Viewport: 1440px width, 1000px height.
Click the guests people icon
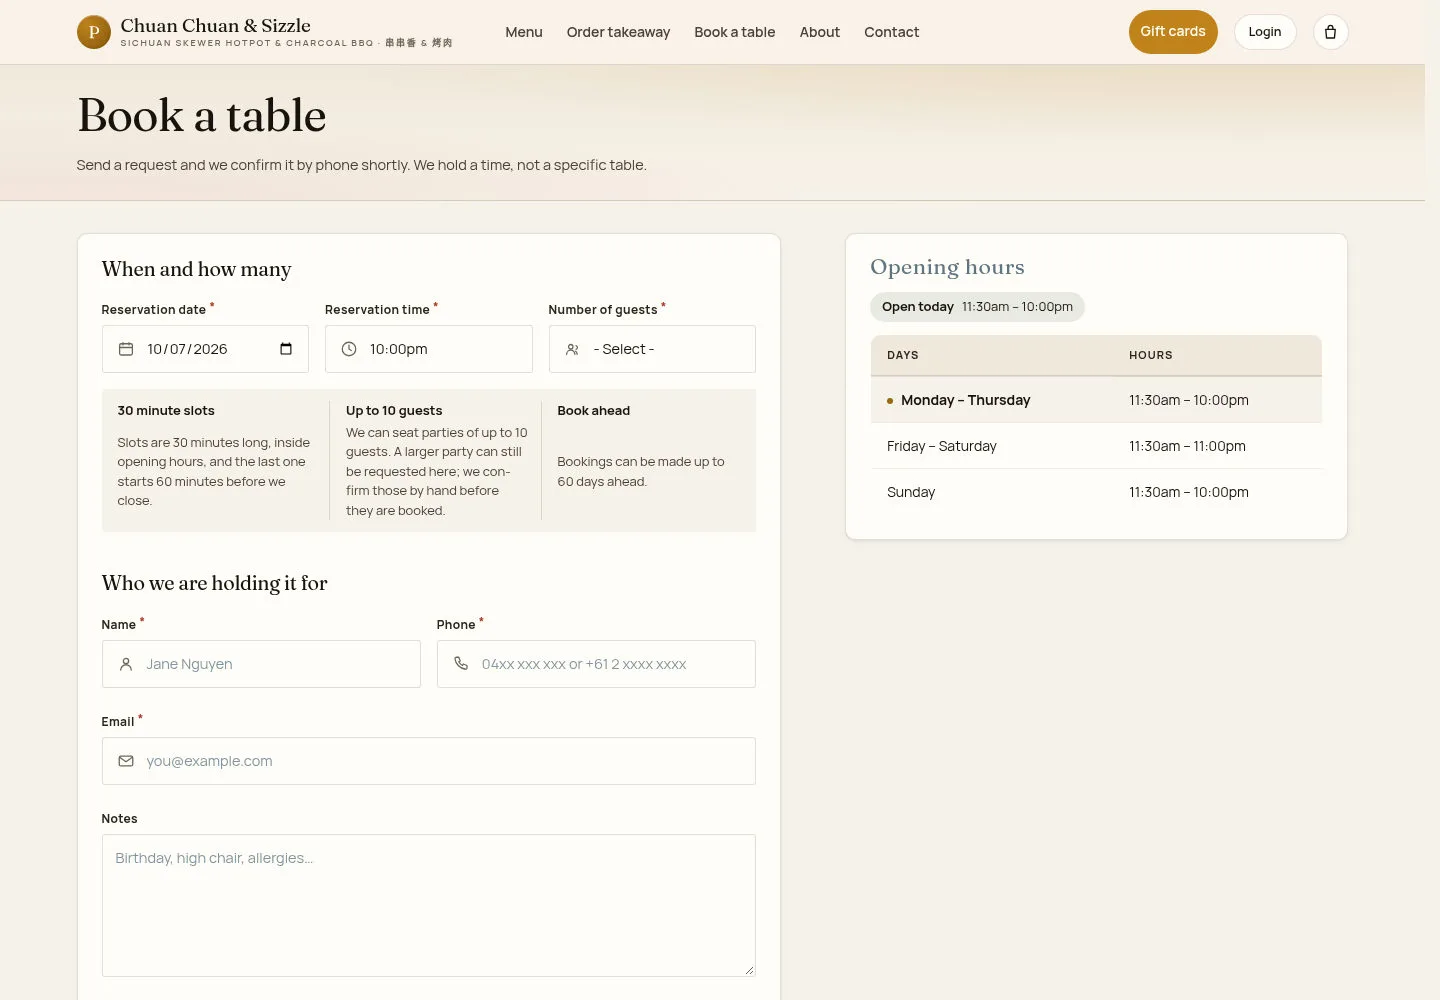coord(573,349)
